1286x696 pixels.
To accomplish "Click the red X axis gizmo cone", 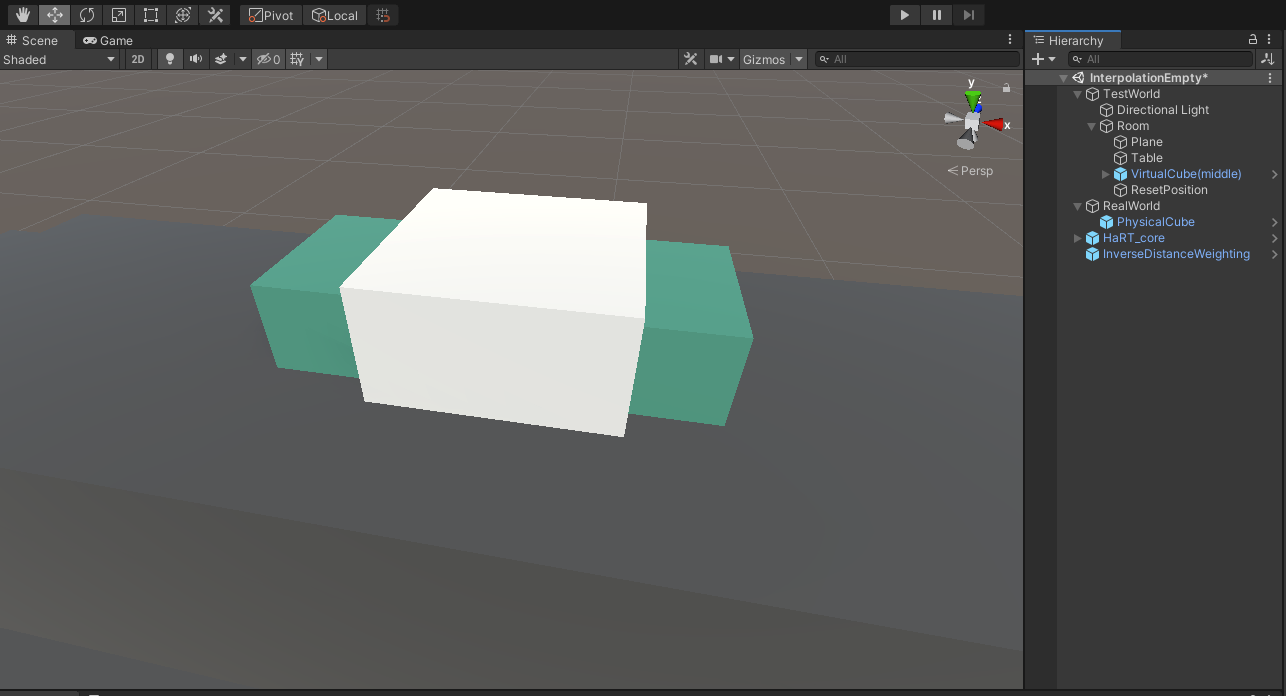I will click(992, 124).
